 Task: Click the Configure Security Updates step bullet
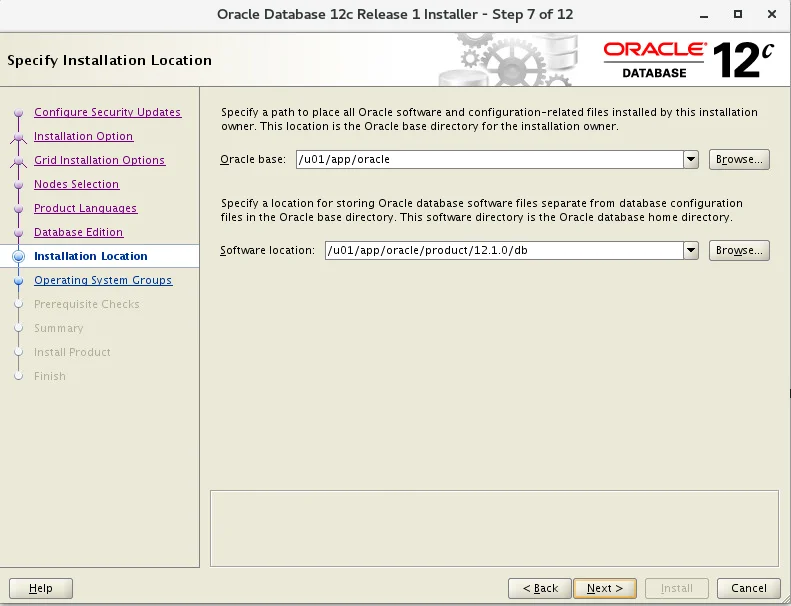[x=19, y=113]
